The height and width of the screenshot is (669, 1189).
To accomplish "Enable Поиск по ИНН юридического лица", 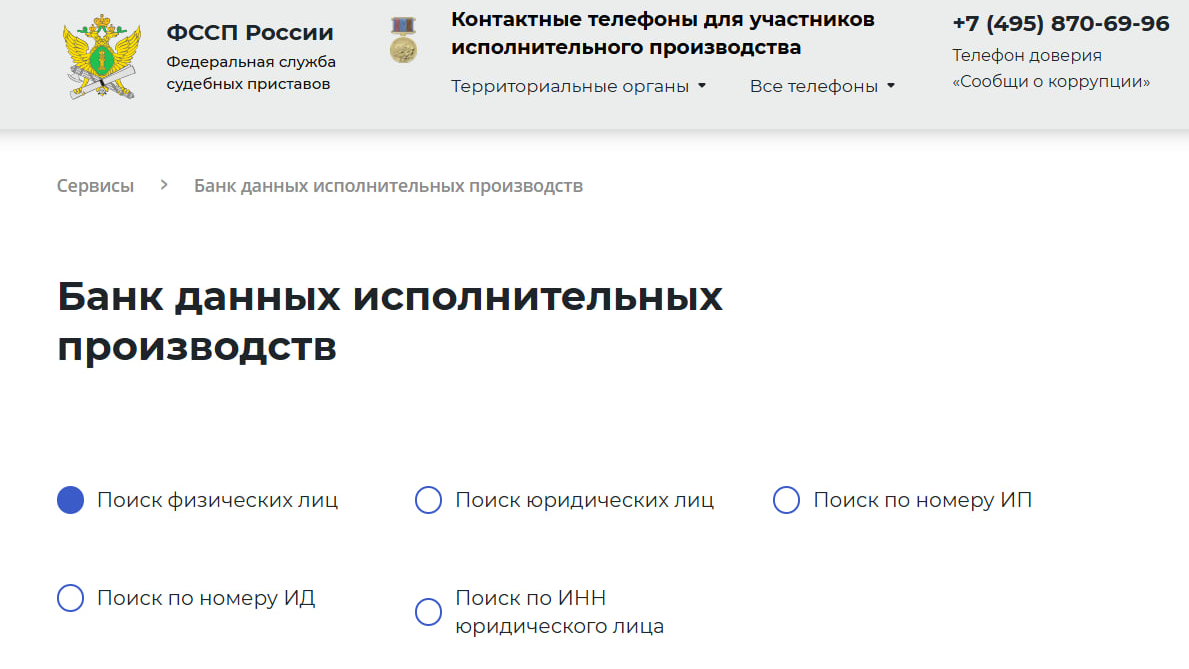I will [428, 612].
